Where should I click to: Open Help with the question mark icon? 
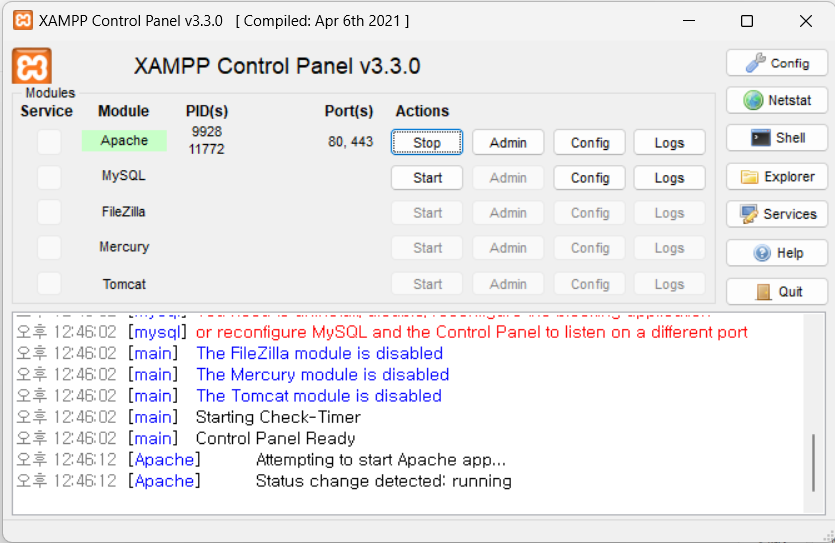[x=777, y=253]
